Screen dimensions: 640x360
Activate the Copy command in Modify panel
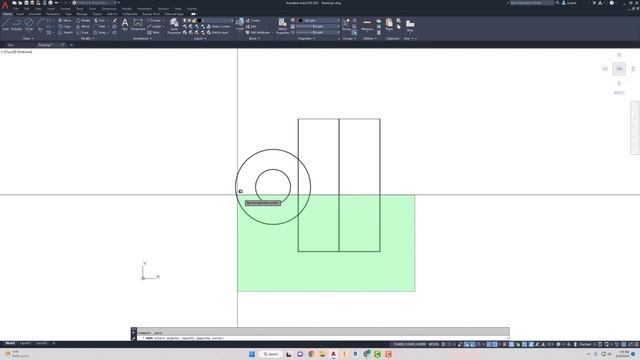coord(64,27)
